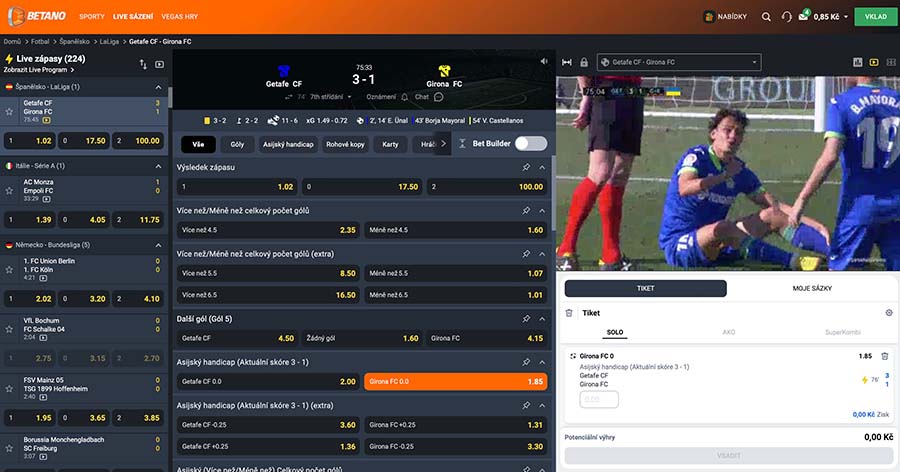The height and width of the screenshot is (472, 900).
Task: Collapse the Další gól (Gól 5) market
Action: (542, 319)
